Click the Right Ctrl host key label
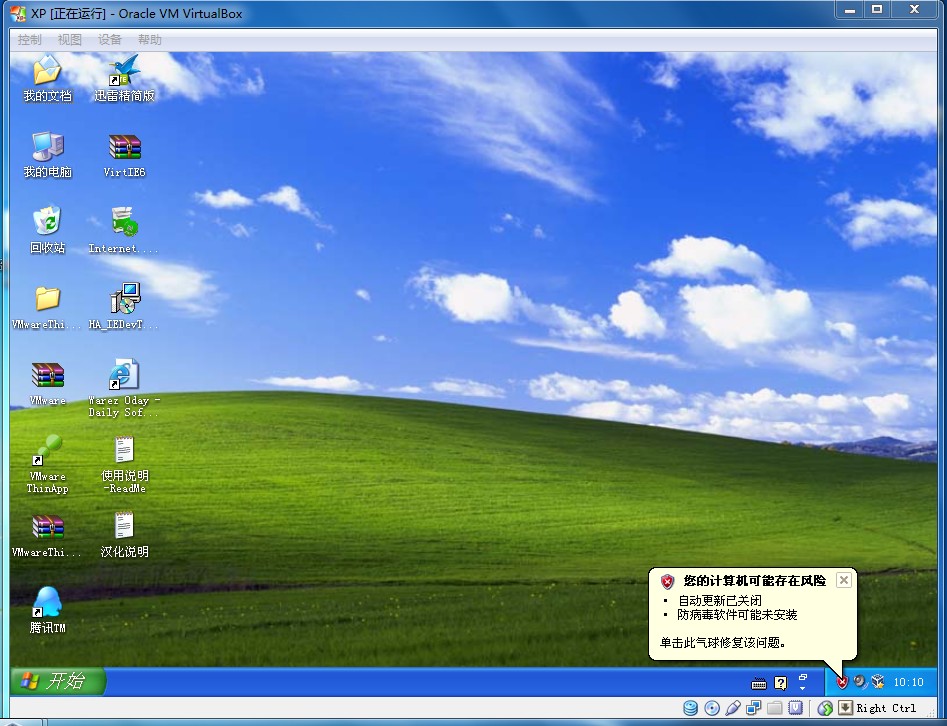 tap(886, 708)
